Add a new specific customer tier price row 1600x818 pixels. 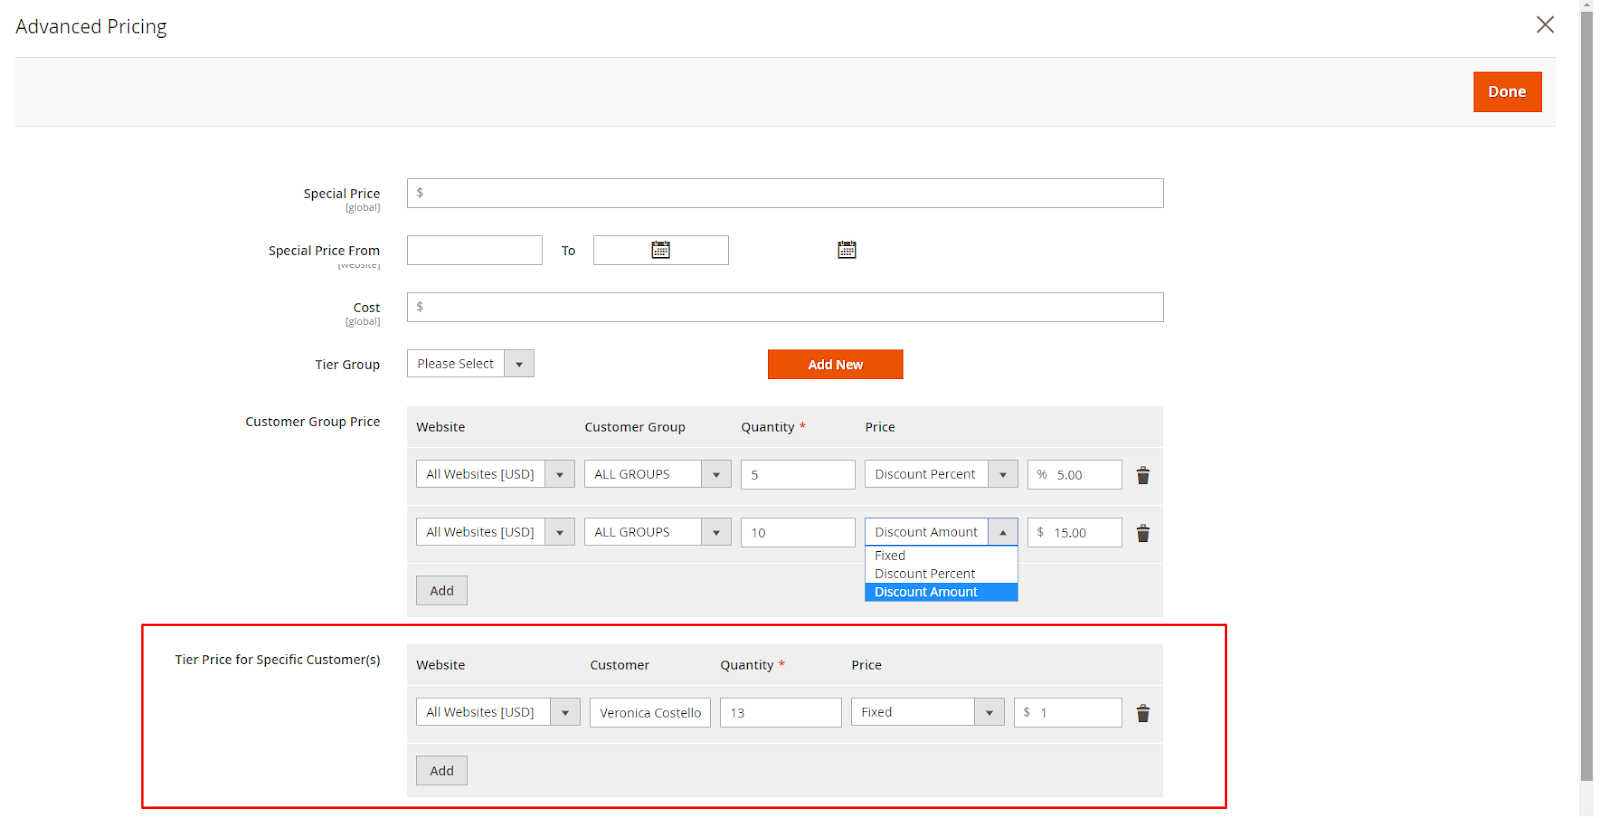coord(441,771)
